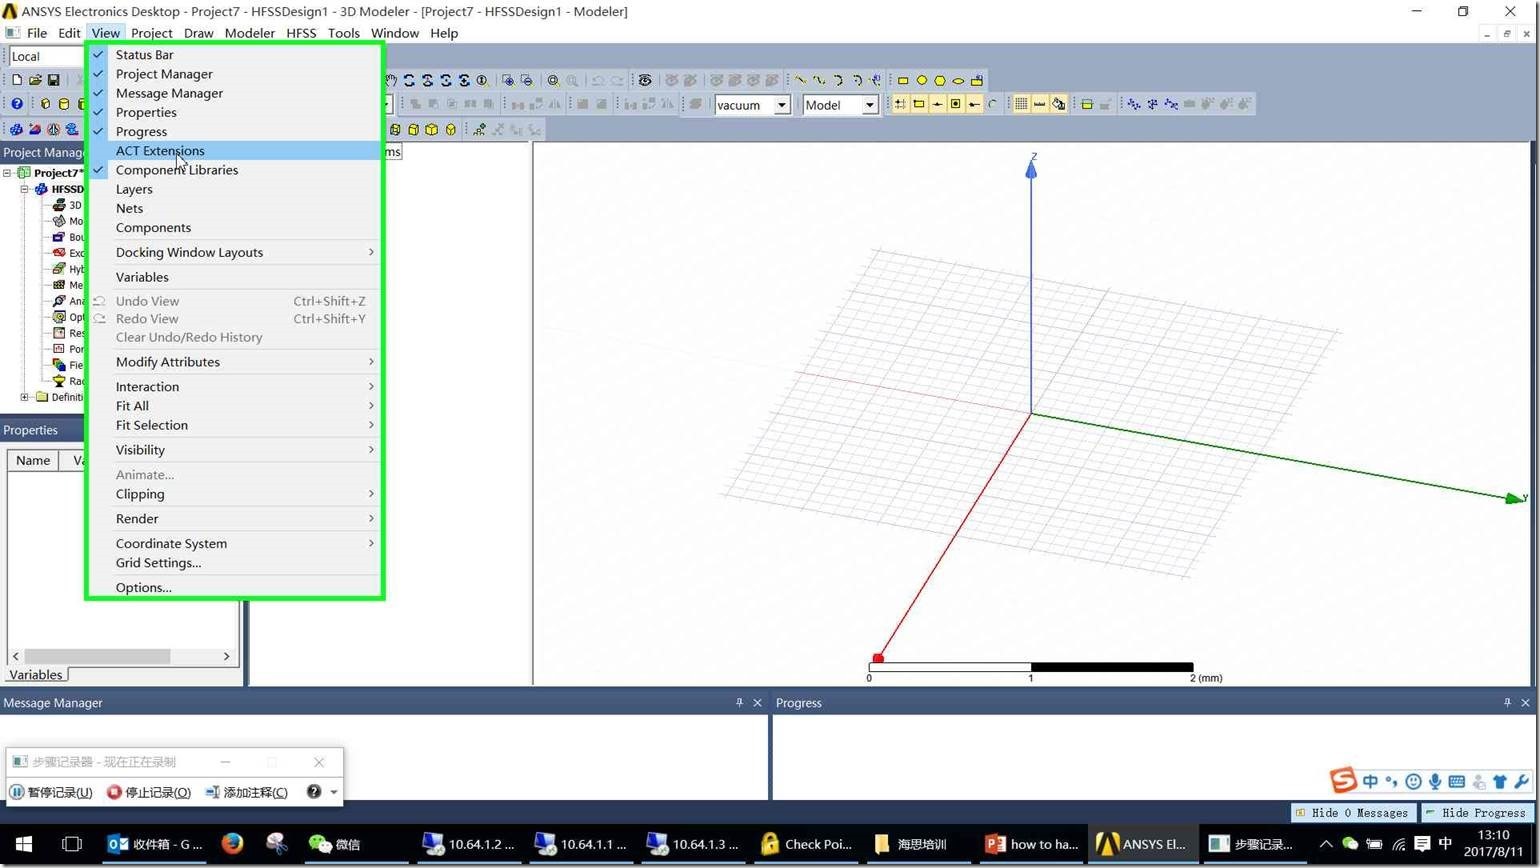Toggle the ruler display icon
This screenshot has height=868, width=1540.
pyautogui.click(x=1040, y=104)
